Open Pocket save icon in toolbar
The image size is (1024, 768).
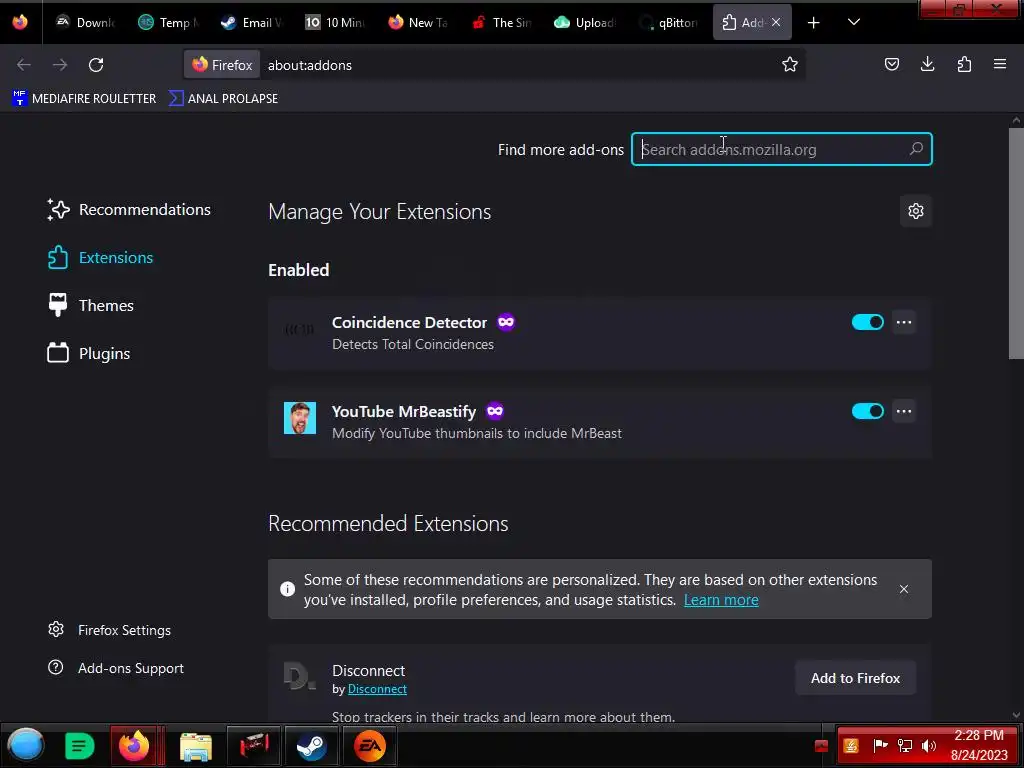[891, 64]
